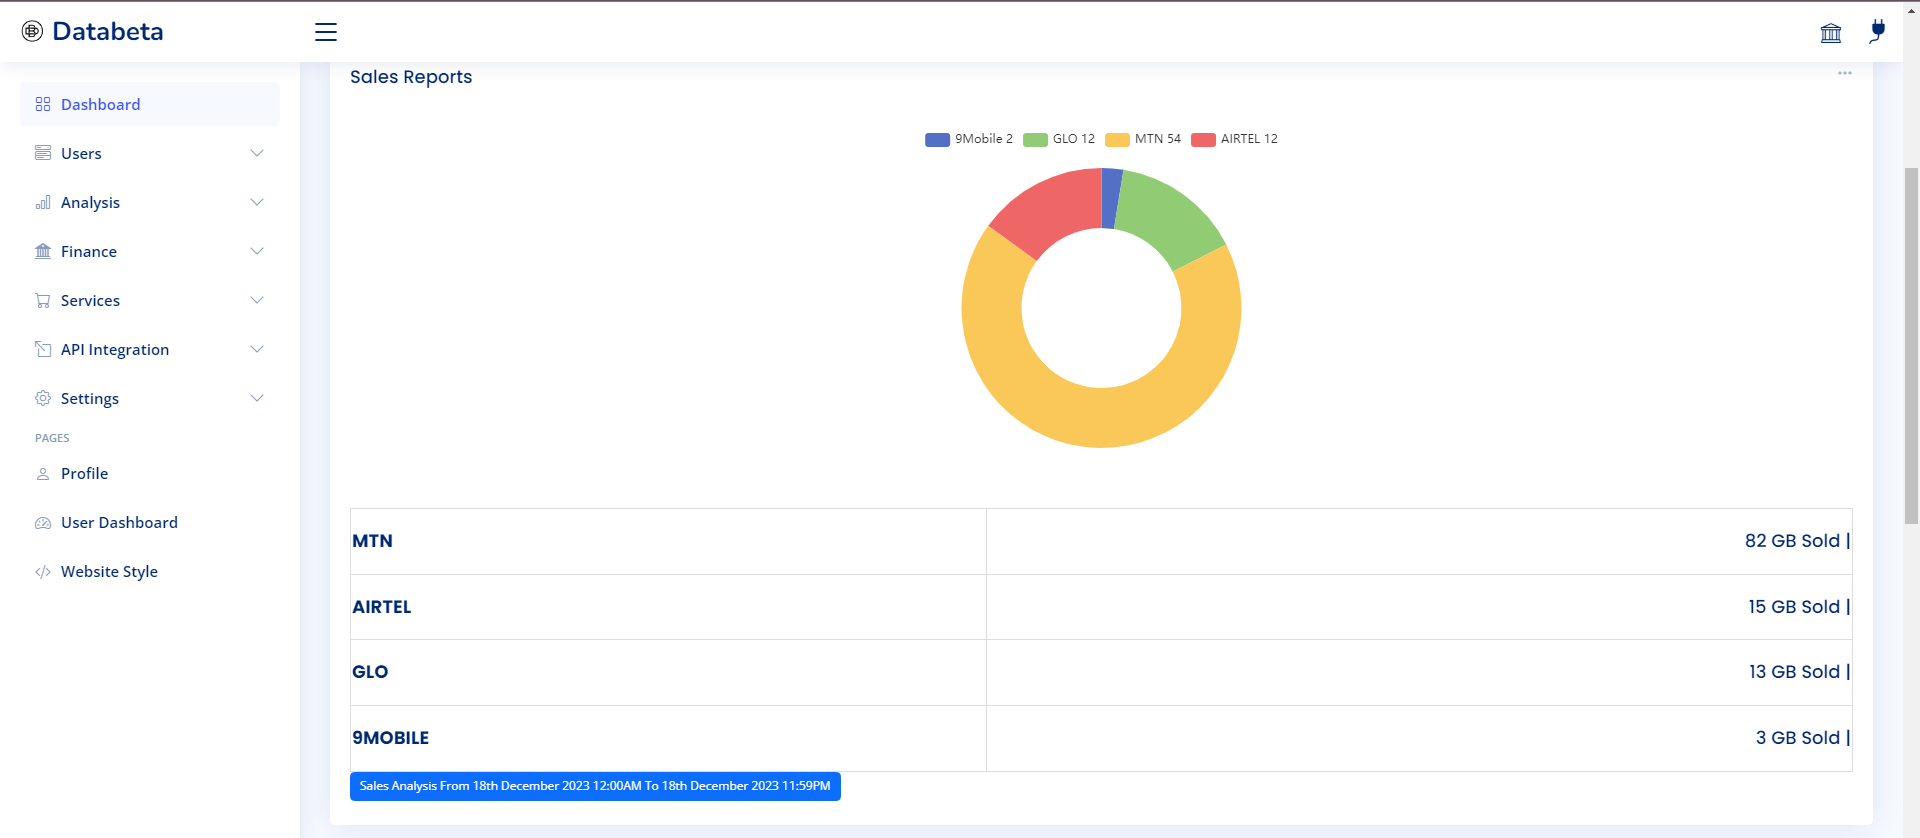Expand the Users menu chevron
This screenshot has width=1920, height=838.
pos(257,153)
